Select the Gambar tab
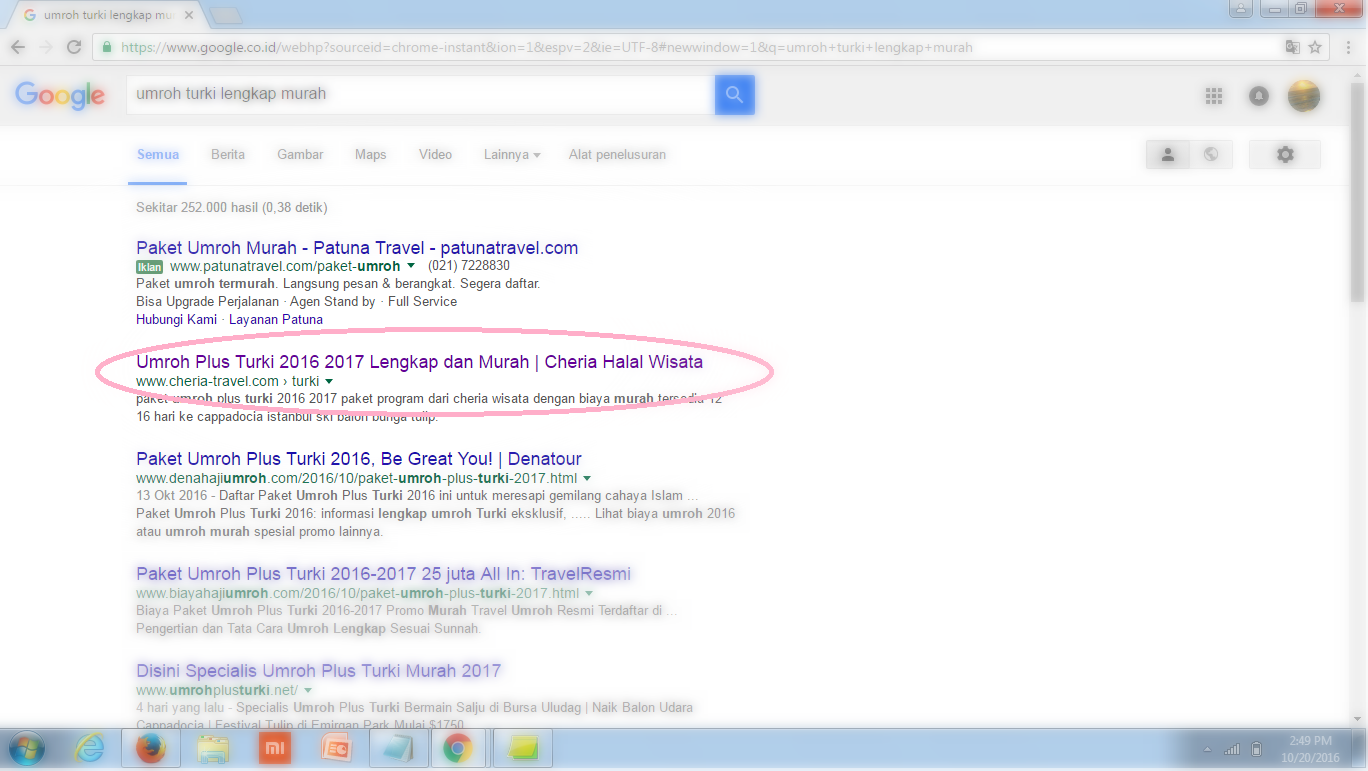The width and height of the screenshot is (1368, 771). 300,154
